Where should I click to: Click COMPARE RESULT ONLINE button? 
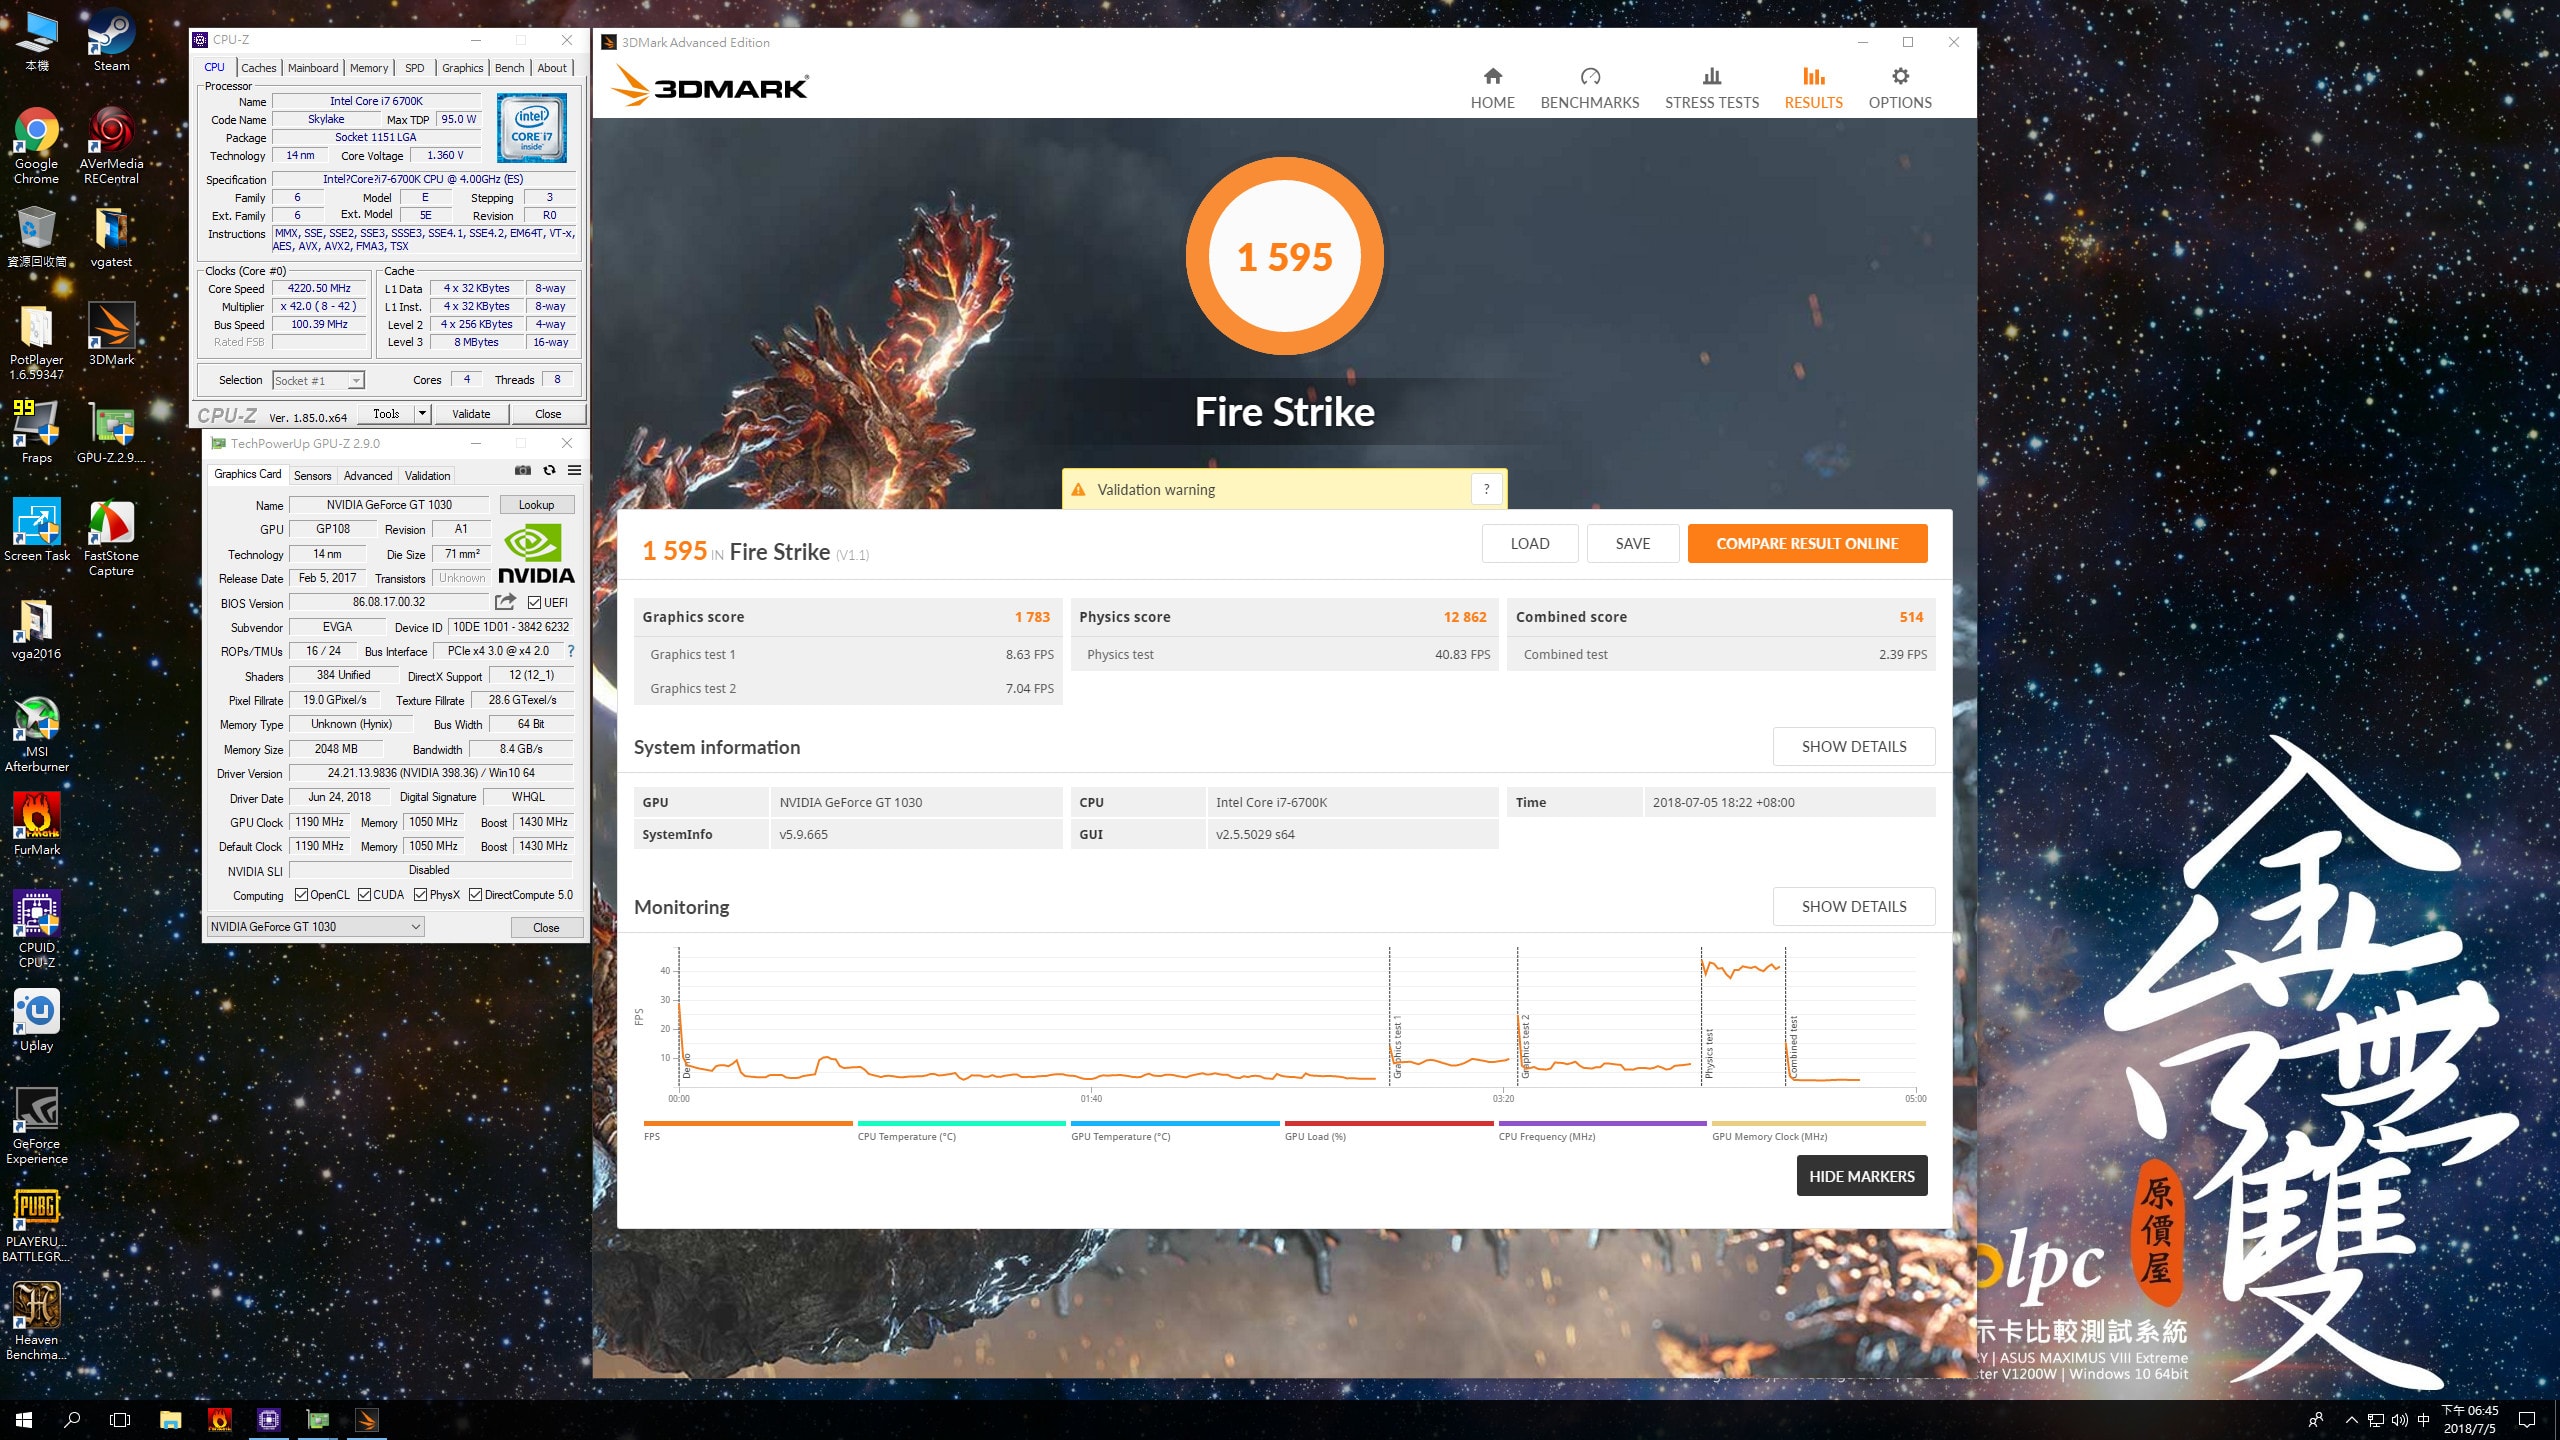(x=1807, y=544)
